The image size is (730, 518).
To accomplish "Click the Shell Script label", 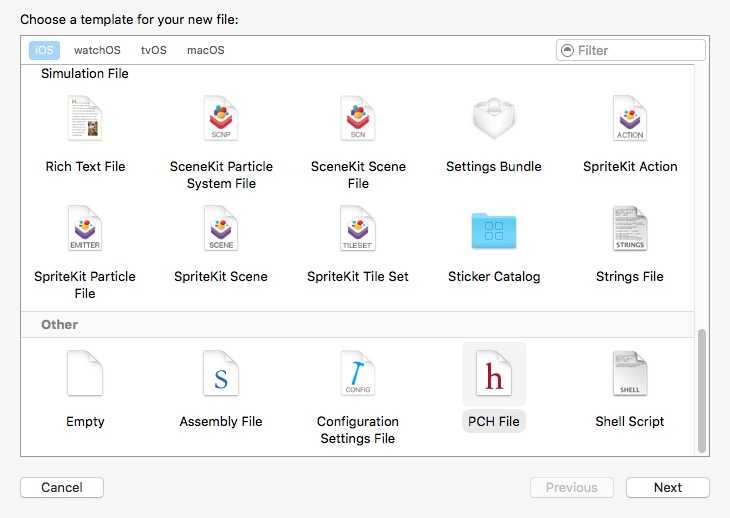I will (629, 422).
